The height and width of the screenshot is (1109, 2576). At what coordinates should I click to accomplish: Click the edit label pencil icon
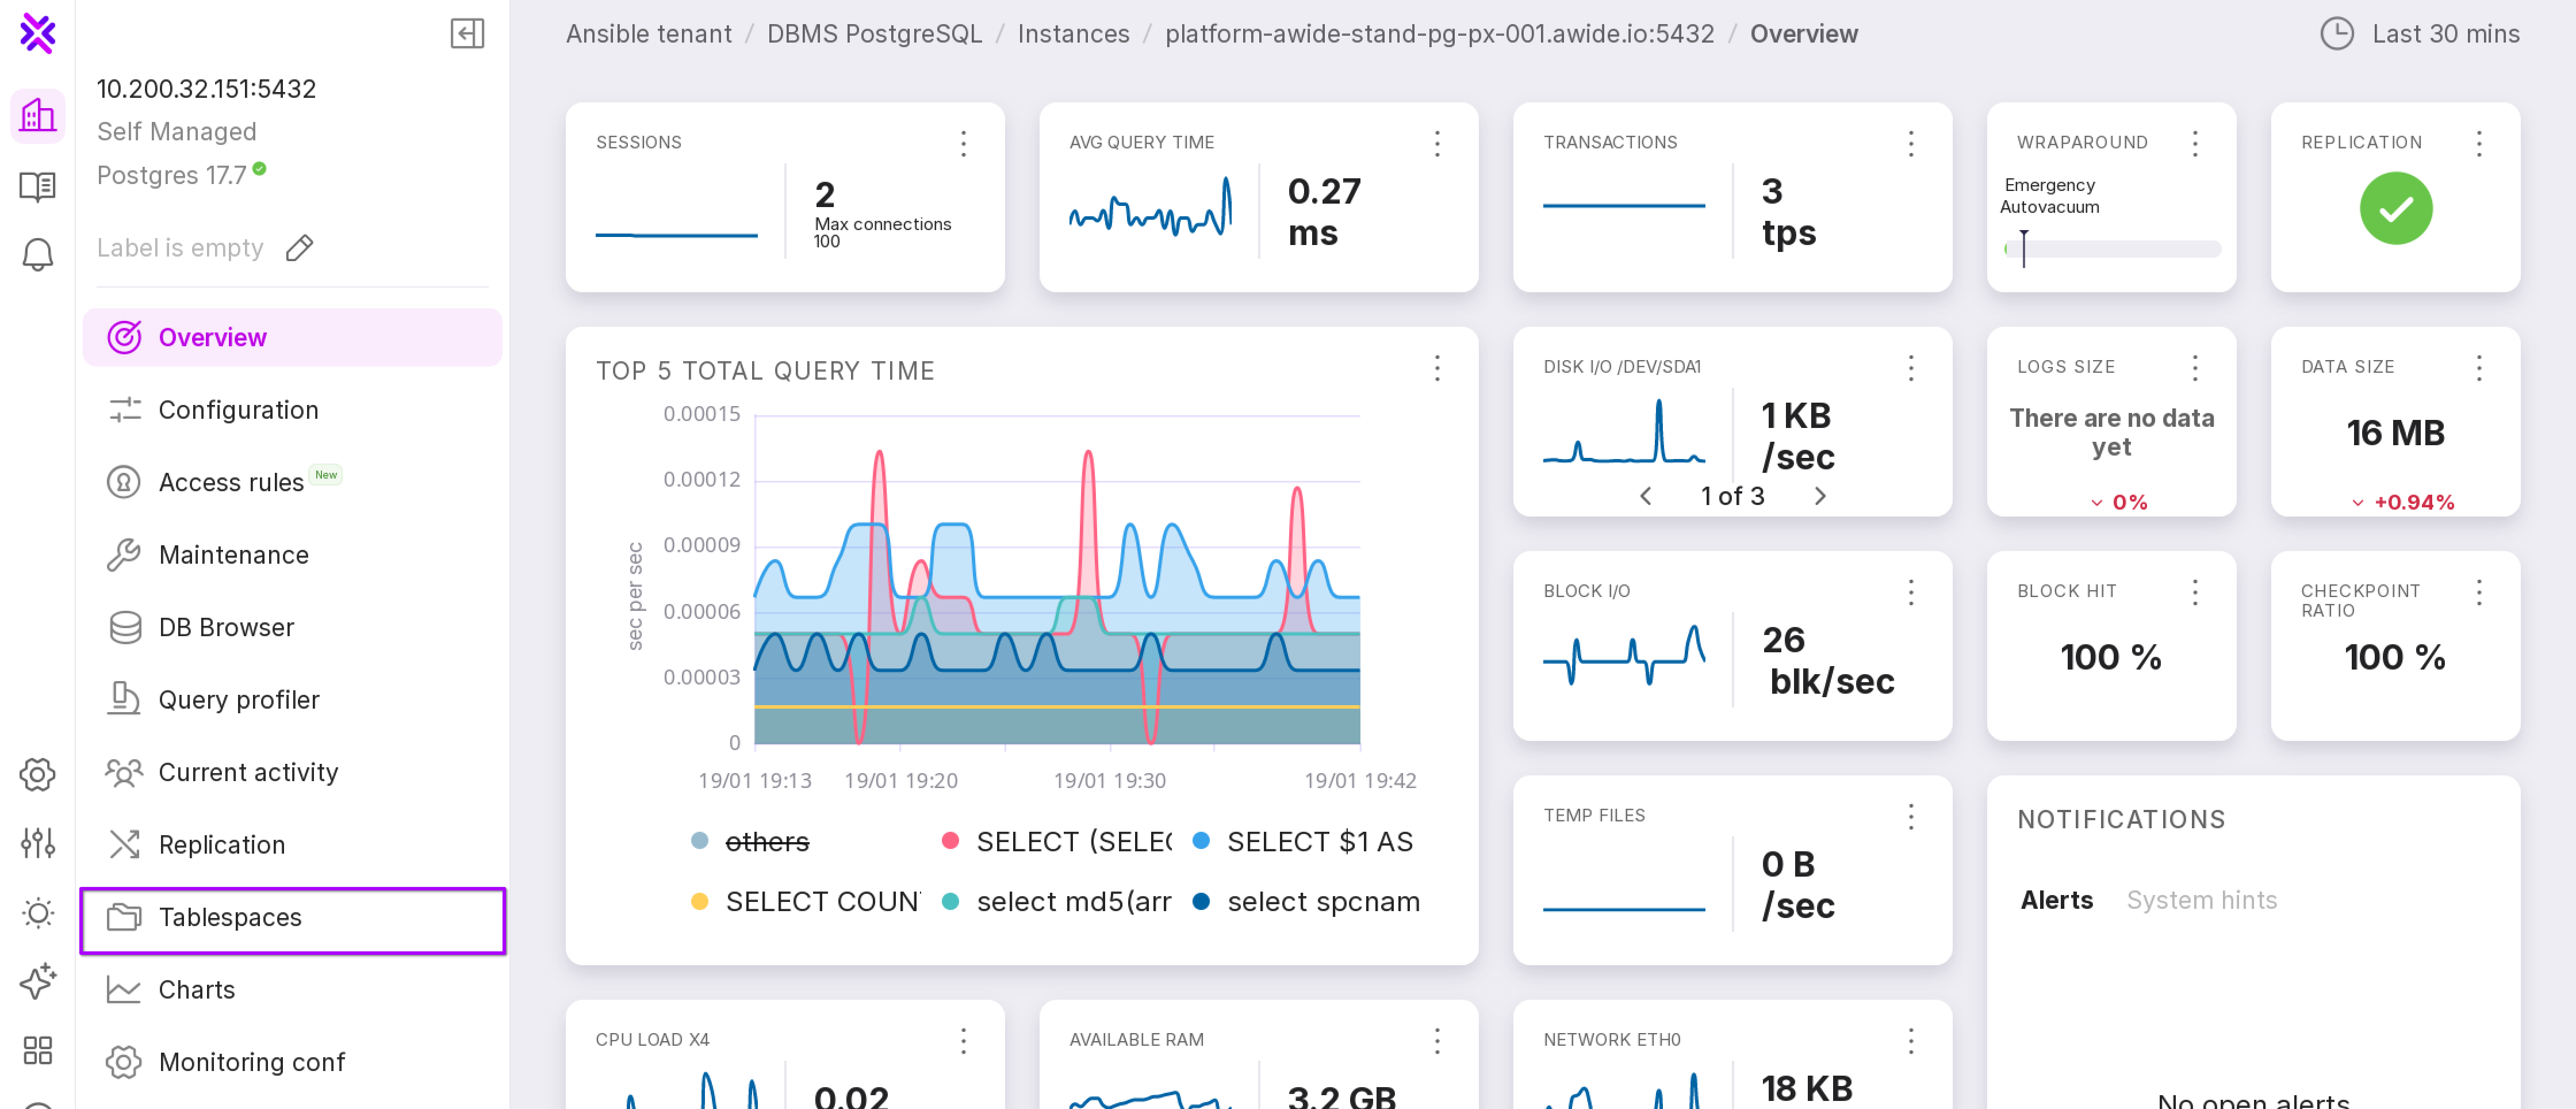pos(299,248)
